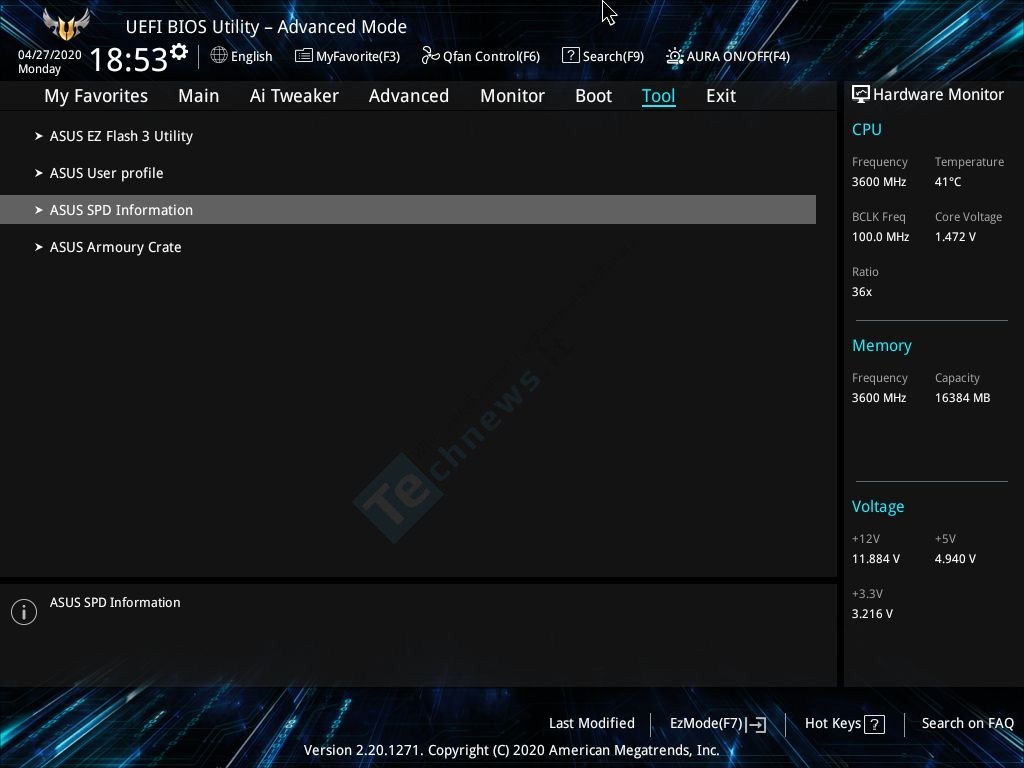Click BCLK Freq value 100.0 MHz
The height and width of the screenshot is (768, 1024).
[880, 236]
